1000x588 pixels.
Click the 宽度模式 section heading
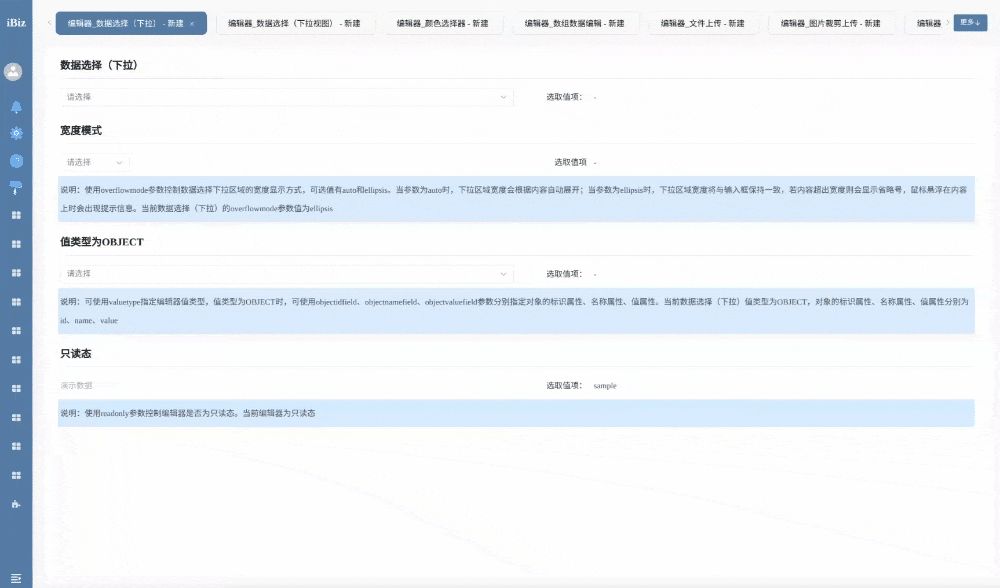pos(81,130)
